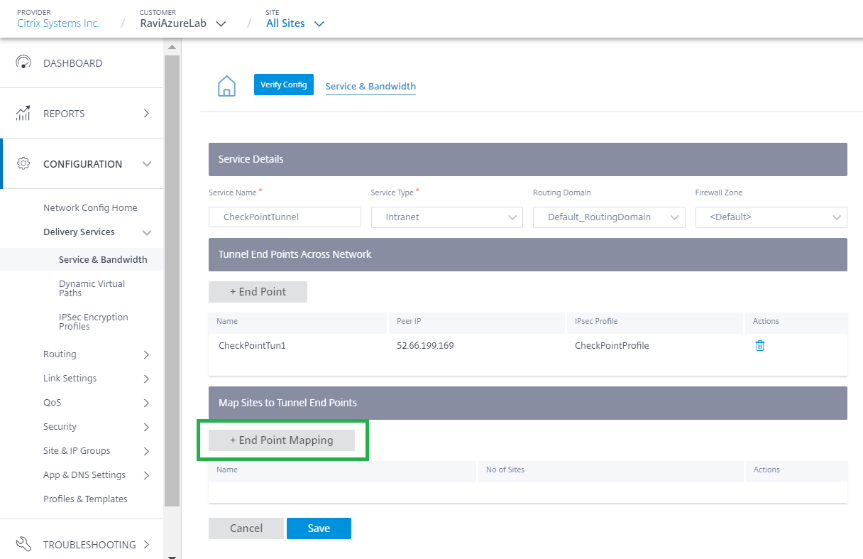
Task: Click into the Service Name field
Action: tap(285, 217)
